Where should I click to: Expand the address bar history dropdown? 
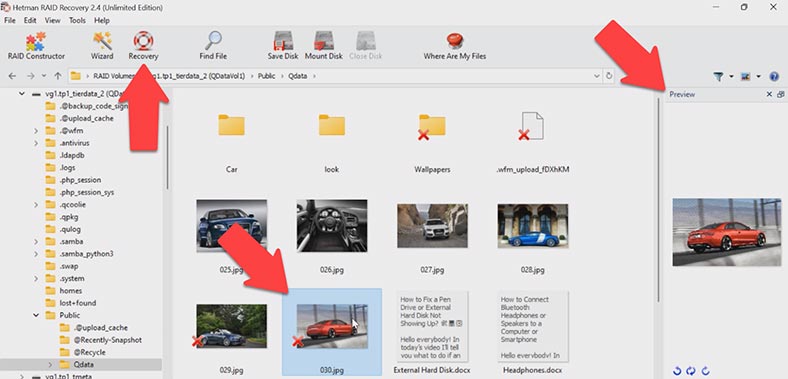tap(597, 76)
